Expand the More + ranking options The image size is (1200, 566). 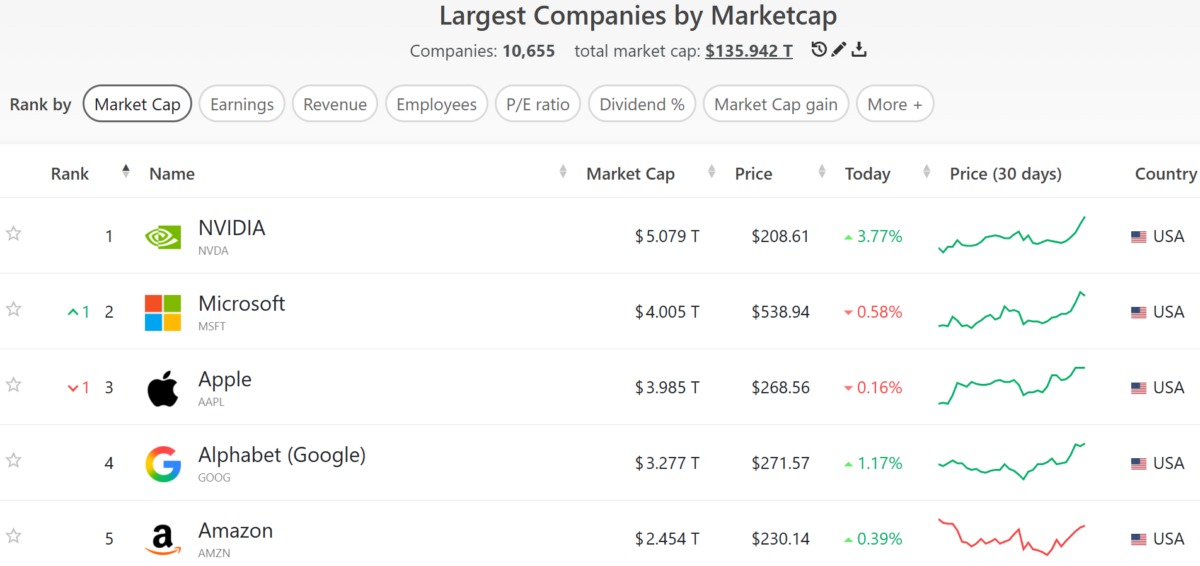[x=894, y=104]
